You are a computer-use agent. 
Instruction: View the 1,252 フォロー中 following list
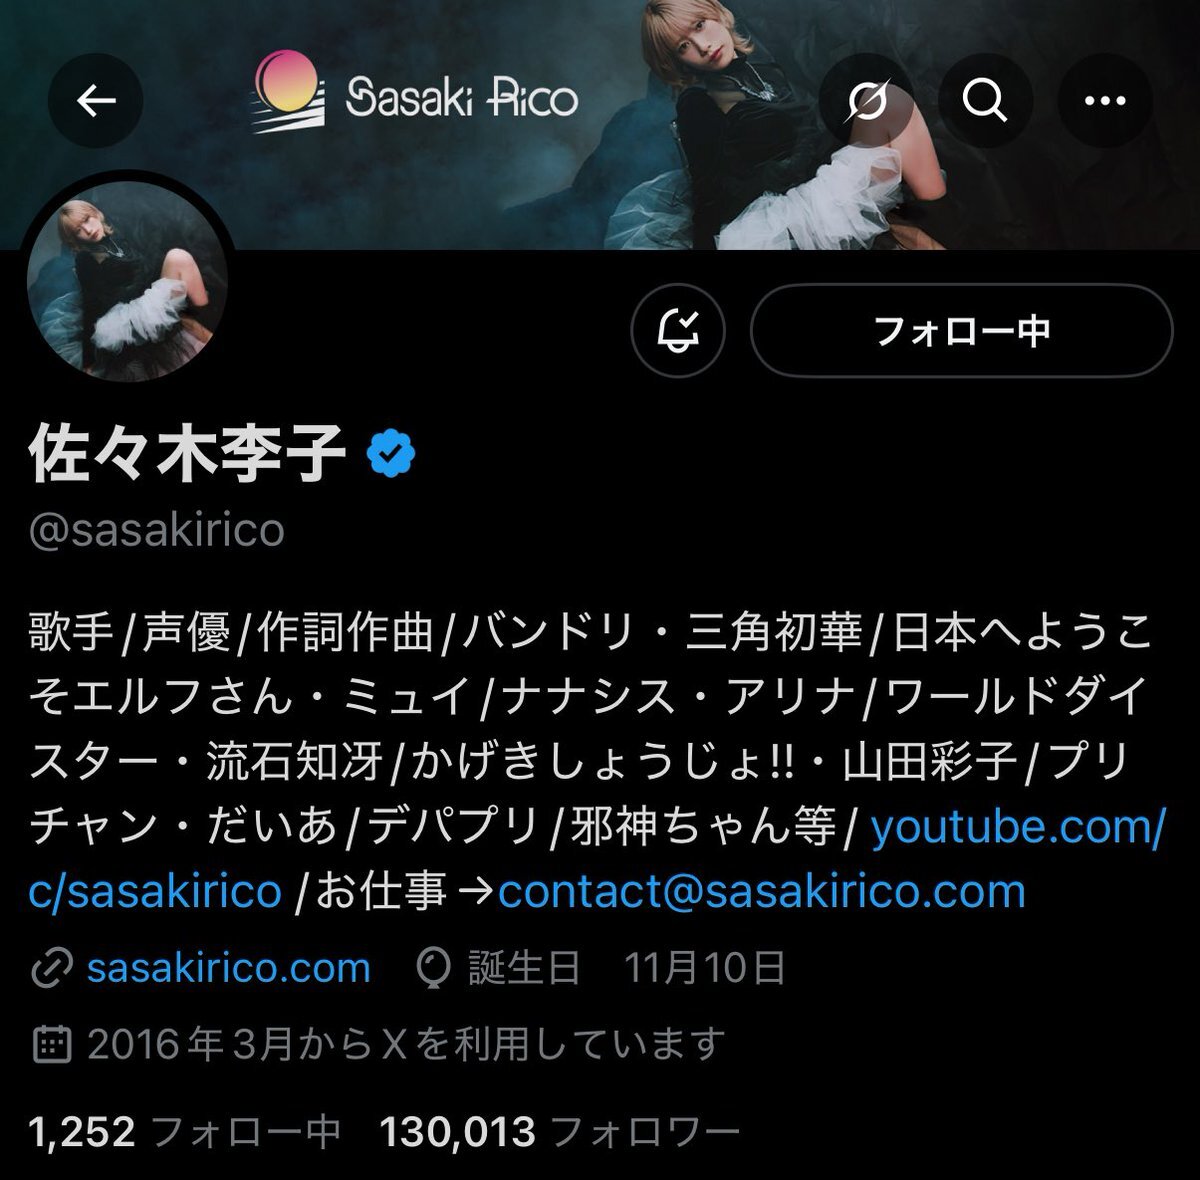186,1132
